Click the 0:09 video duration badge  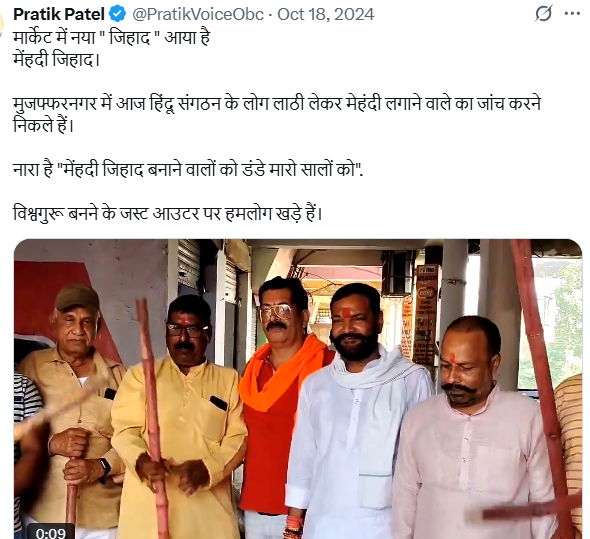[x=51, y=532]
